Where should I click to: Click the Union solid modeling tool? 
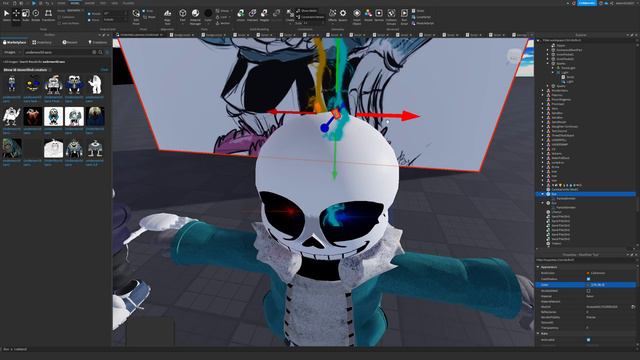pyautogui.click(x=241, y=16)
